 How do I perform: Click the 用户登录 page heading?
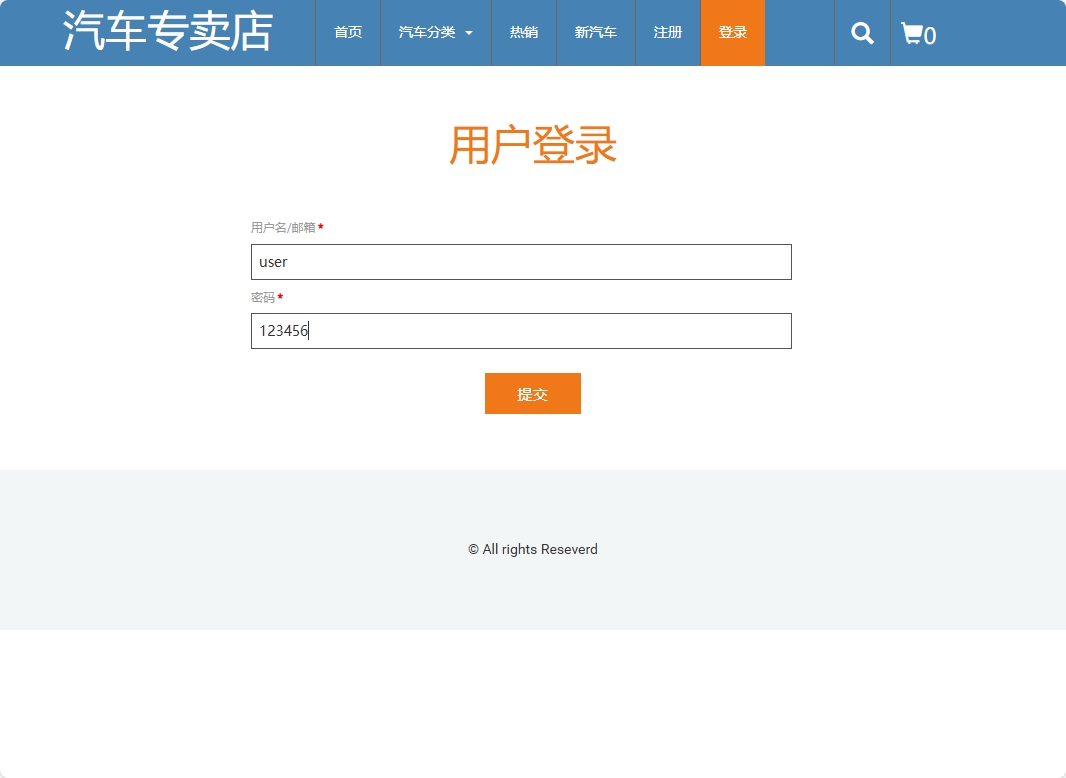[533, 145]
